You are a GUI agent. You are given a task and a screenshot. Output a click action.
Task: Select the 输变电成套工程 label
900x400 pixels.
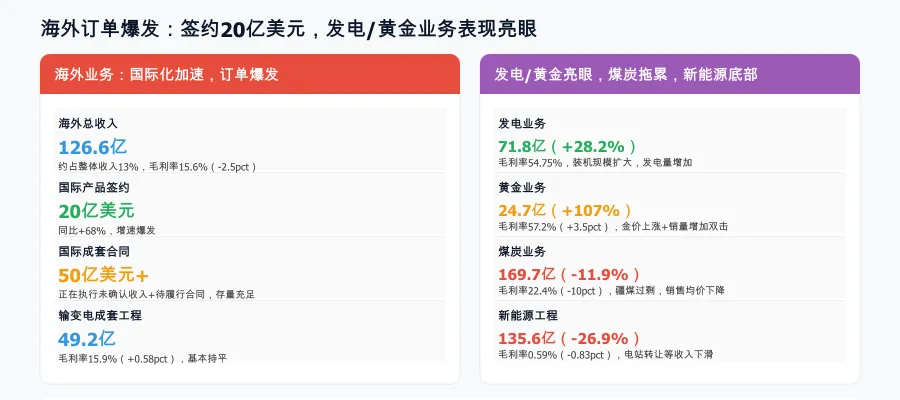tap(100, 315)
